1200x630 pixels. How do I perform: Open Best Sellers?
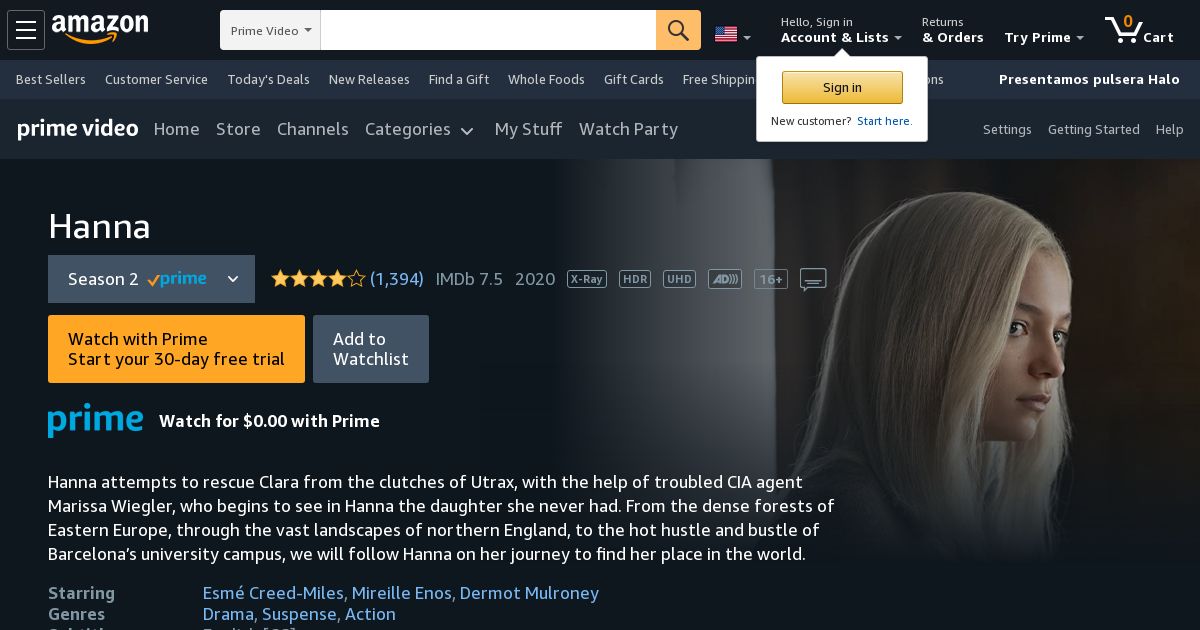[x=50, y=79]
